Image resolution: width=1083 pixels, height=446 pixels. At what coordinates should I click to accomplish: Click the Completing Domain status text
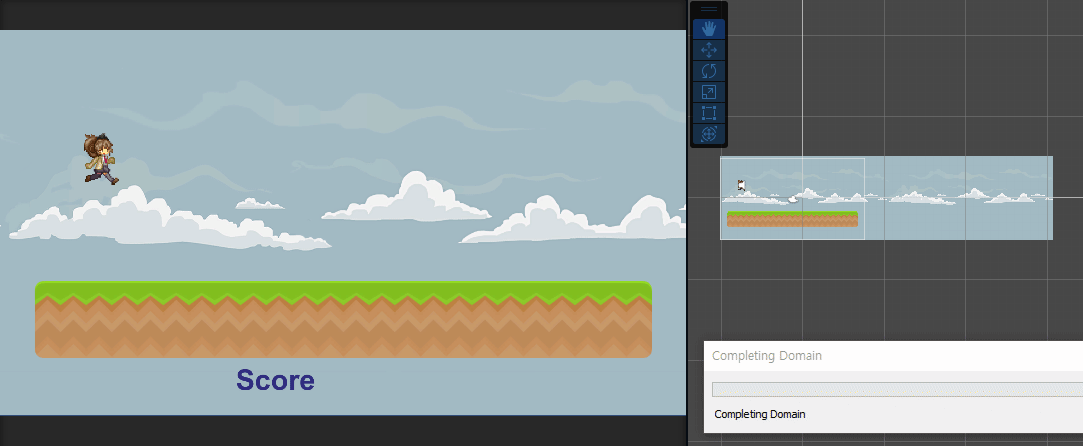760,414
